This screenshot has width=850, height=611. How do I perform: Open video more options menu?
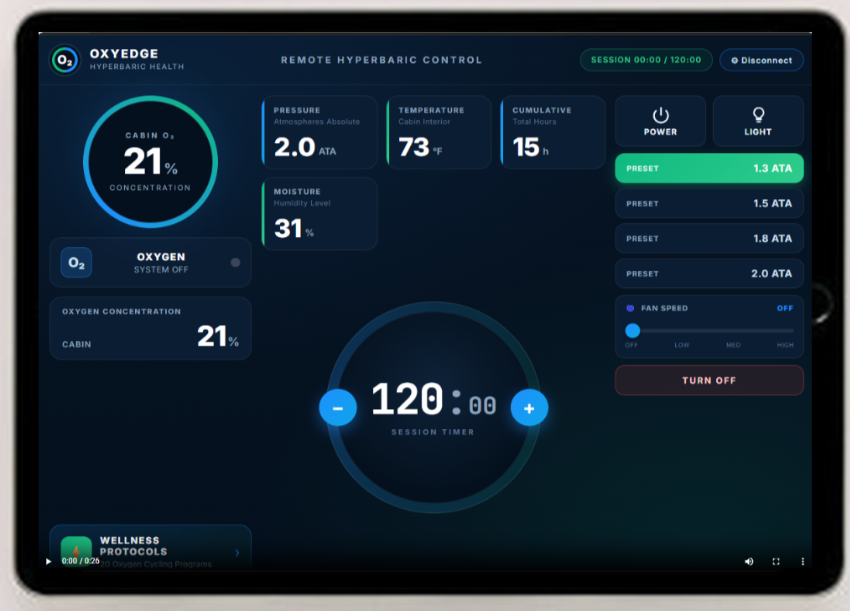803,562
